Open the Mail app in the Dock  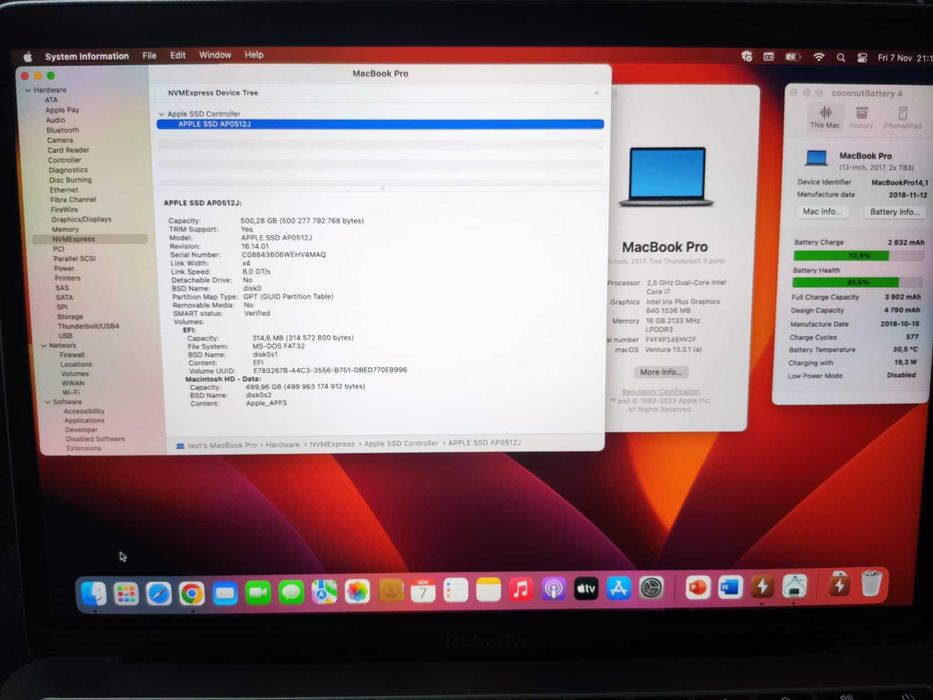225,593
